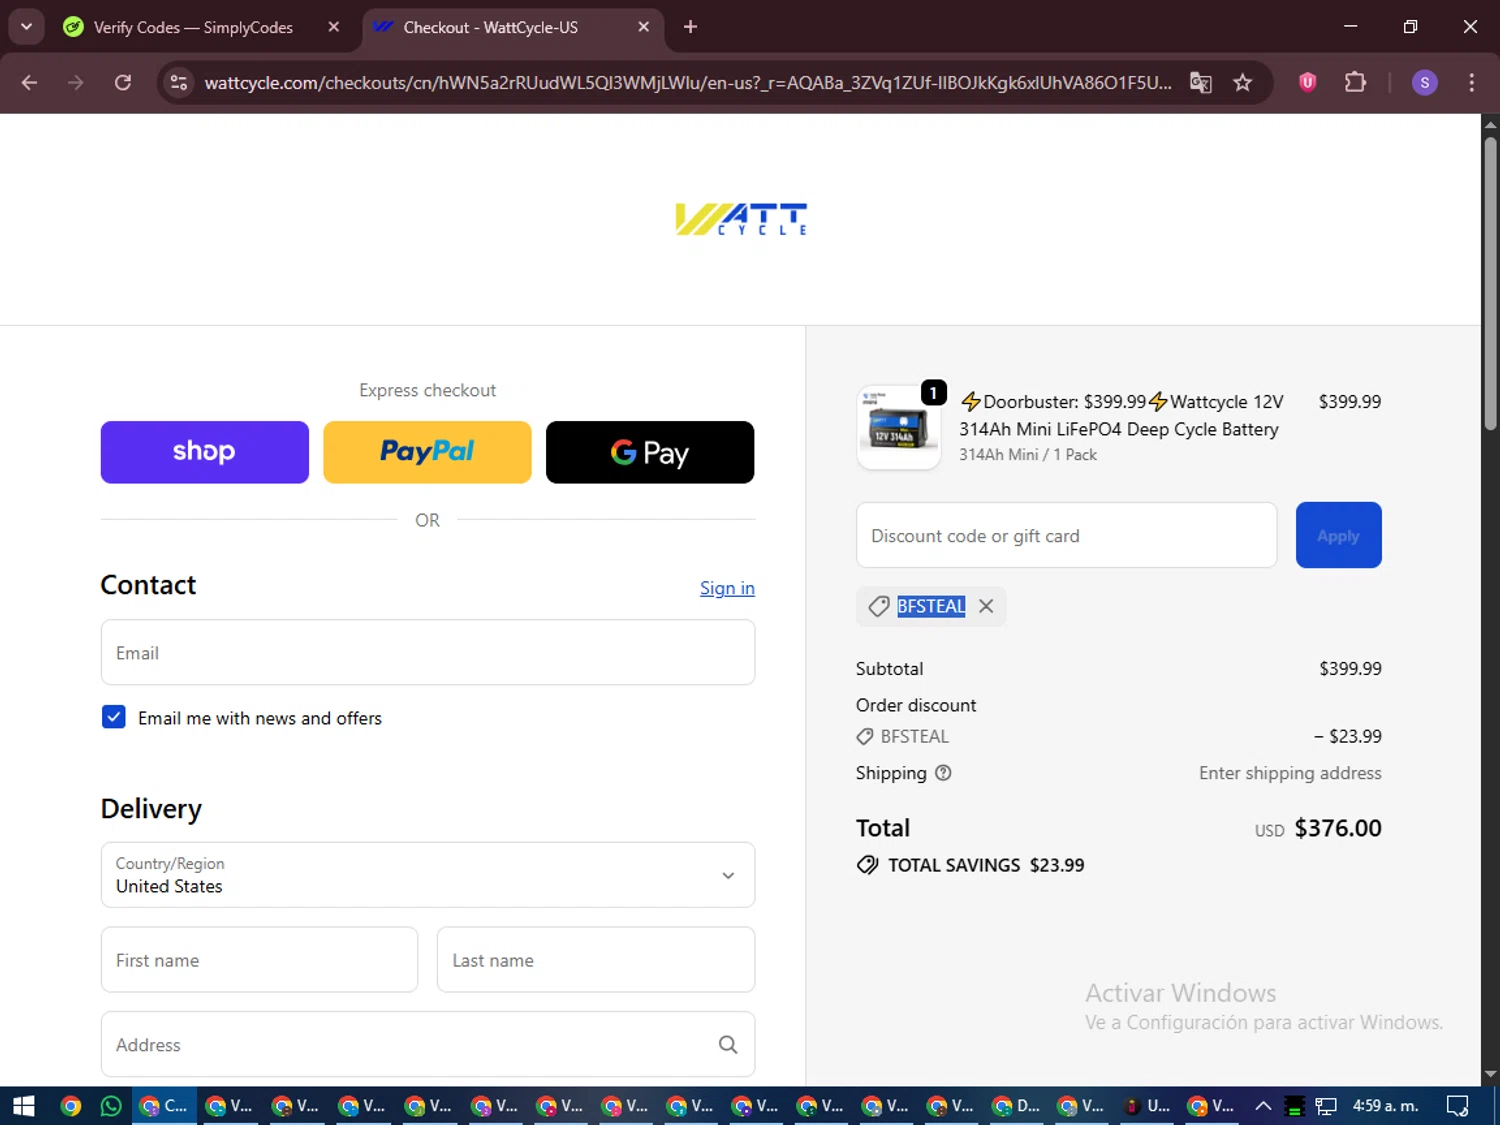Viewport: 1500px width, 1125px height.
Task: Uncheck Email me with news and offers
Action: [x=114, y=717]
